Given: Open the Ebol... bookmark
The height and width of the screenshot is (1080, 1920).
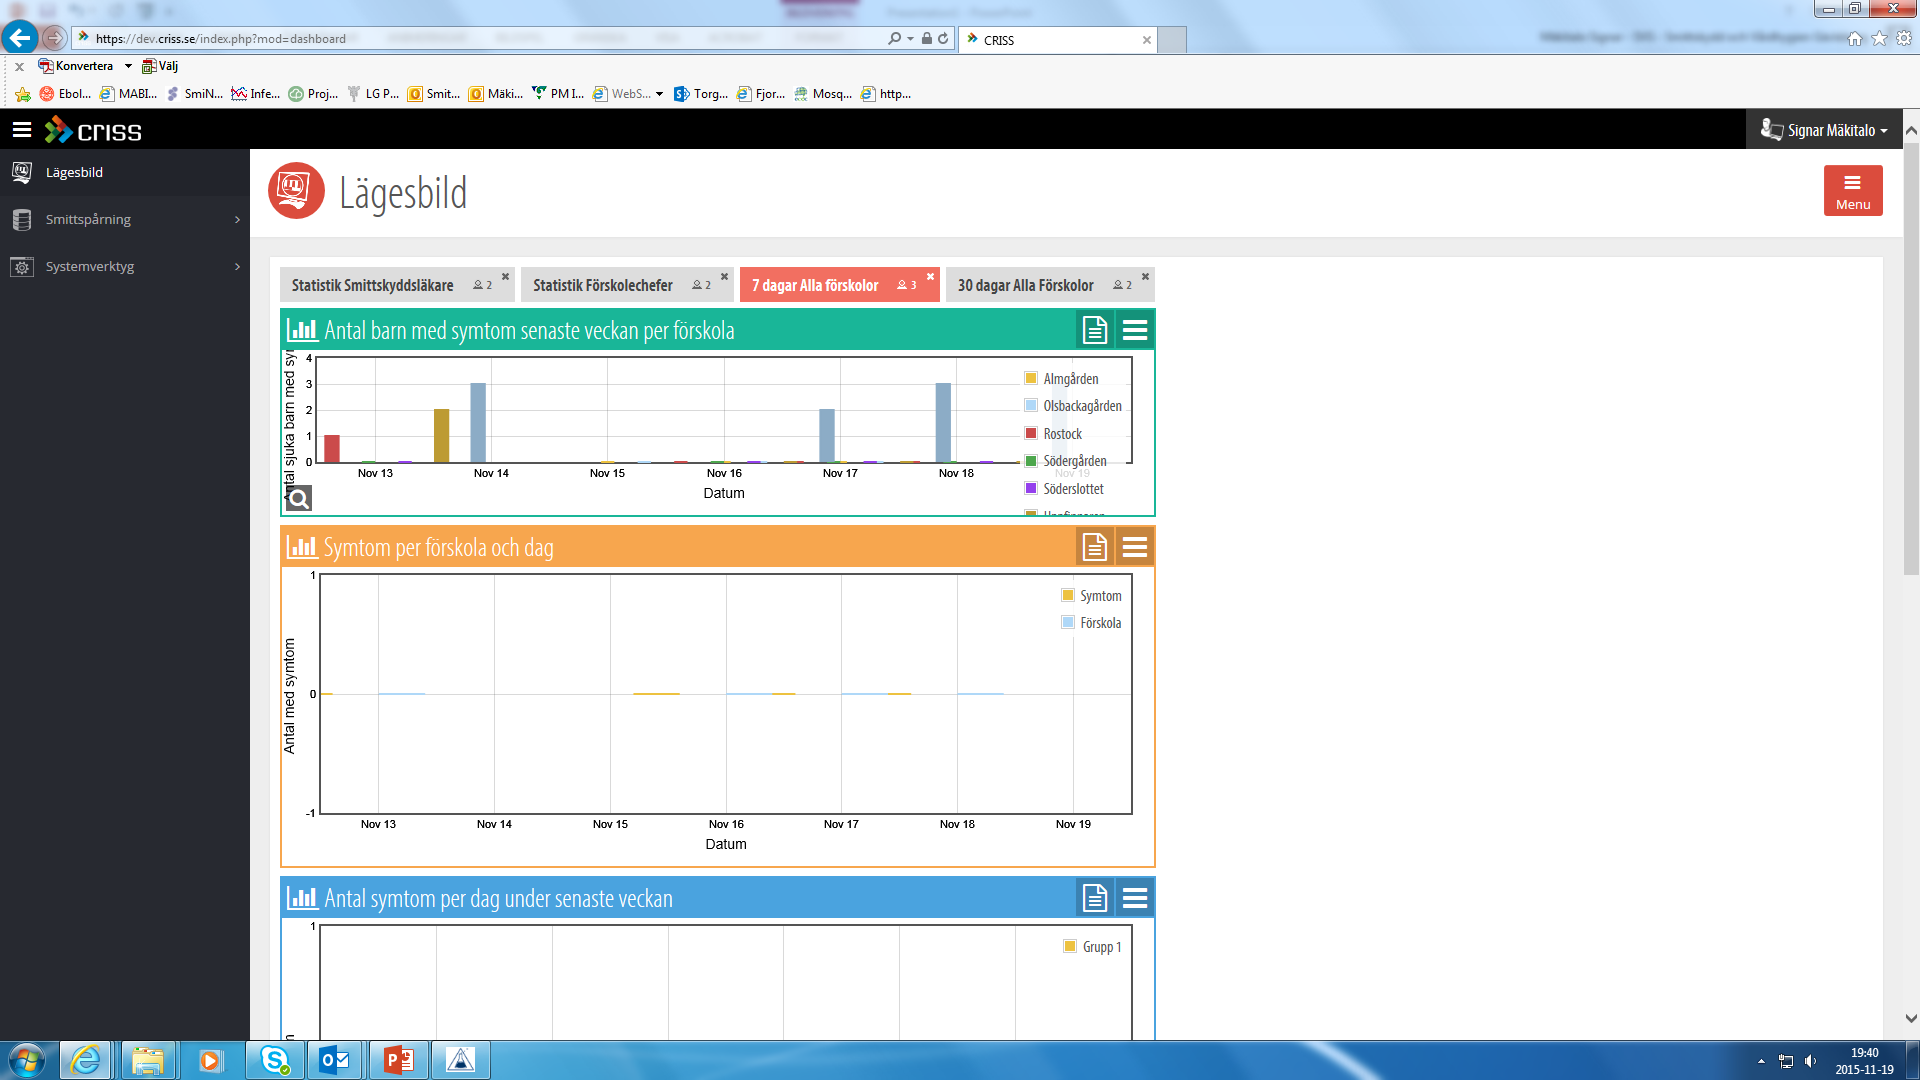Looking at the screenshot, I should (x=65, y=94).
